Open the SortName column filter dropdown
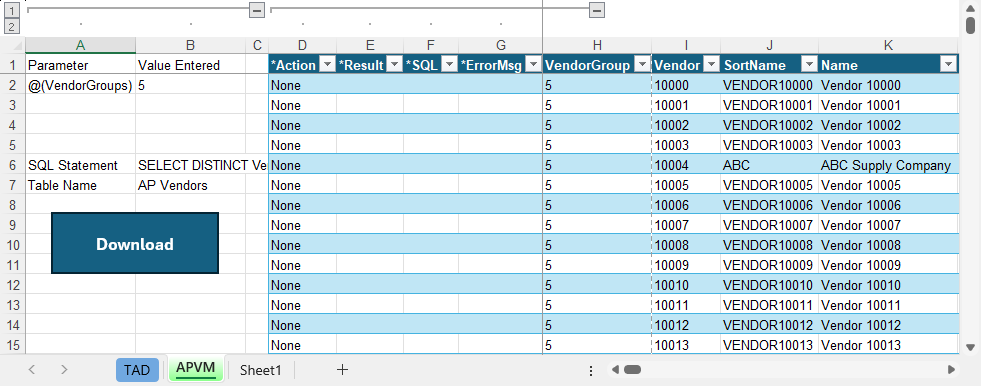This screenshot has height=386, width=981. coord(810,64)
